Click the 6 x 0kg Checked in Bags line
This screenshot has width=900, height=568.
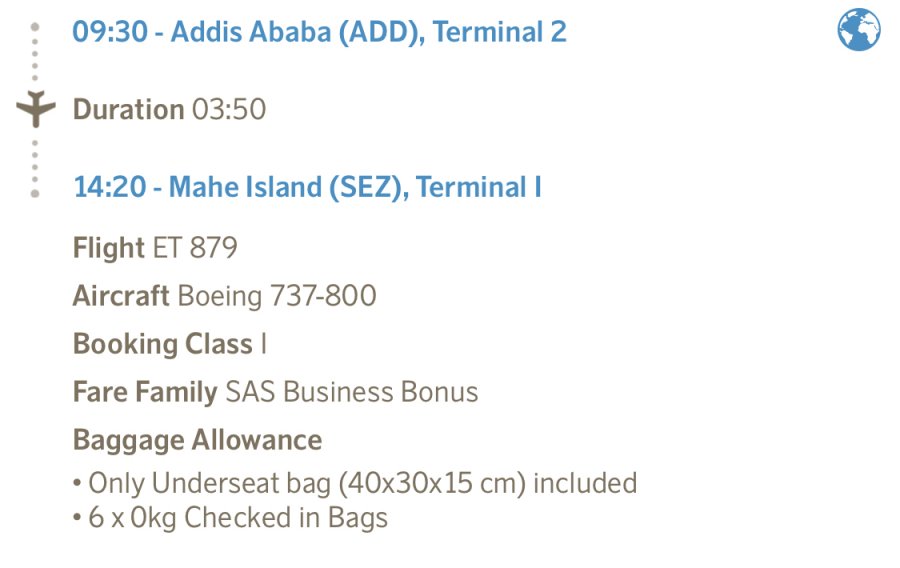tap(230, 518)
